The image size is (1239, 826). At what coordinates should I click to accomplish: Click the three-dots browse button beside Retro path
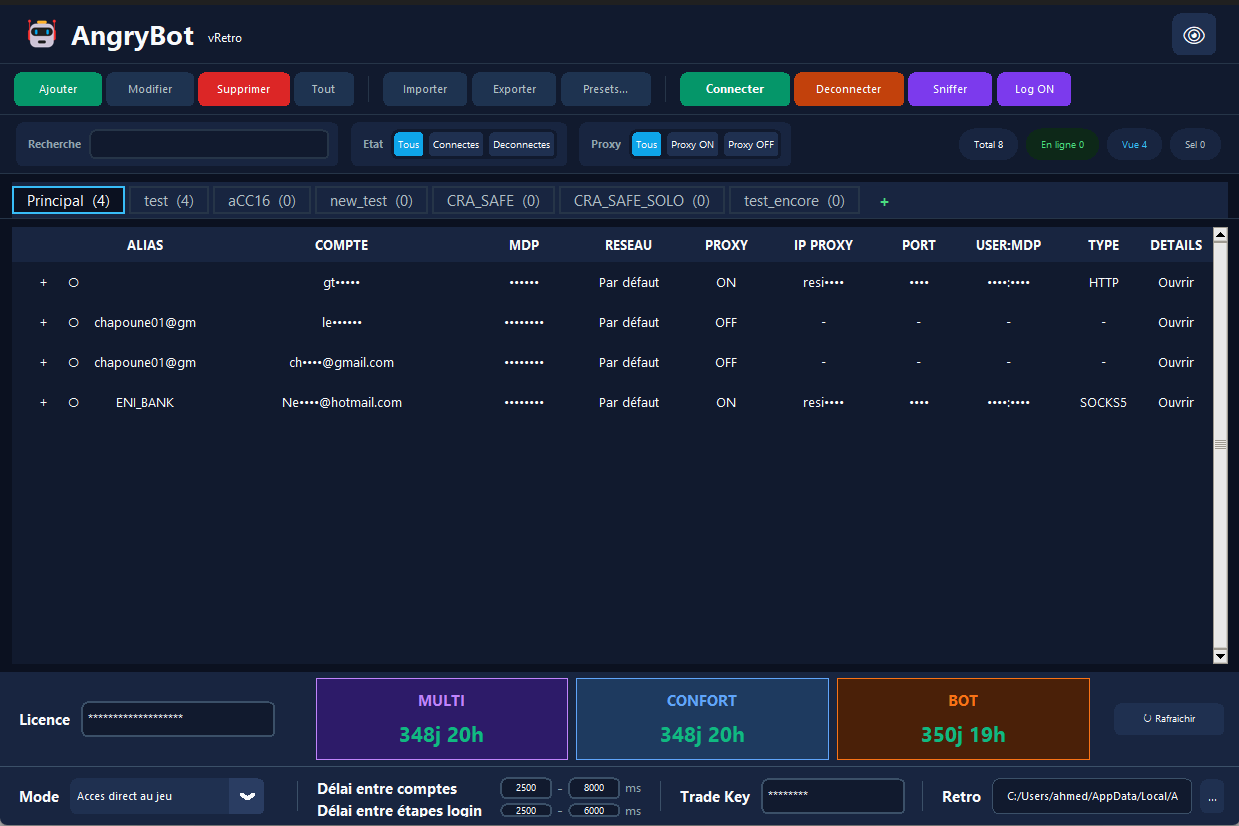coord(1212,797)
